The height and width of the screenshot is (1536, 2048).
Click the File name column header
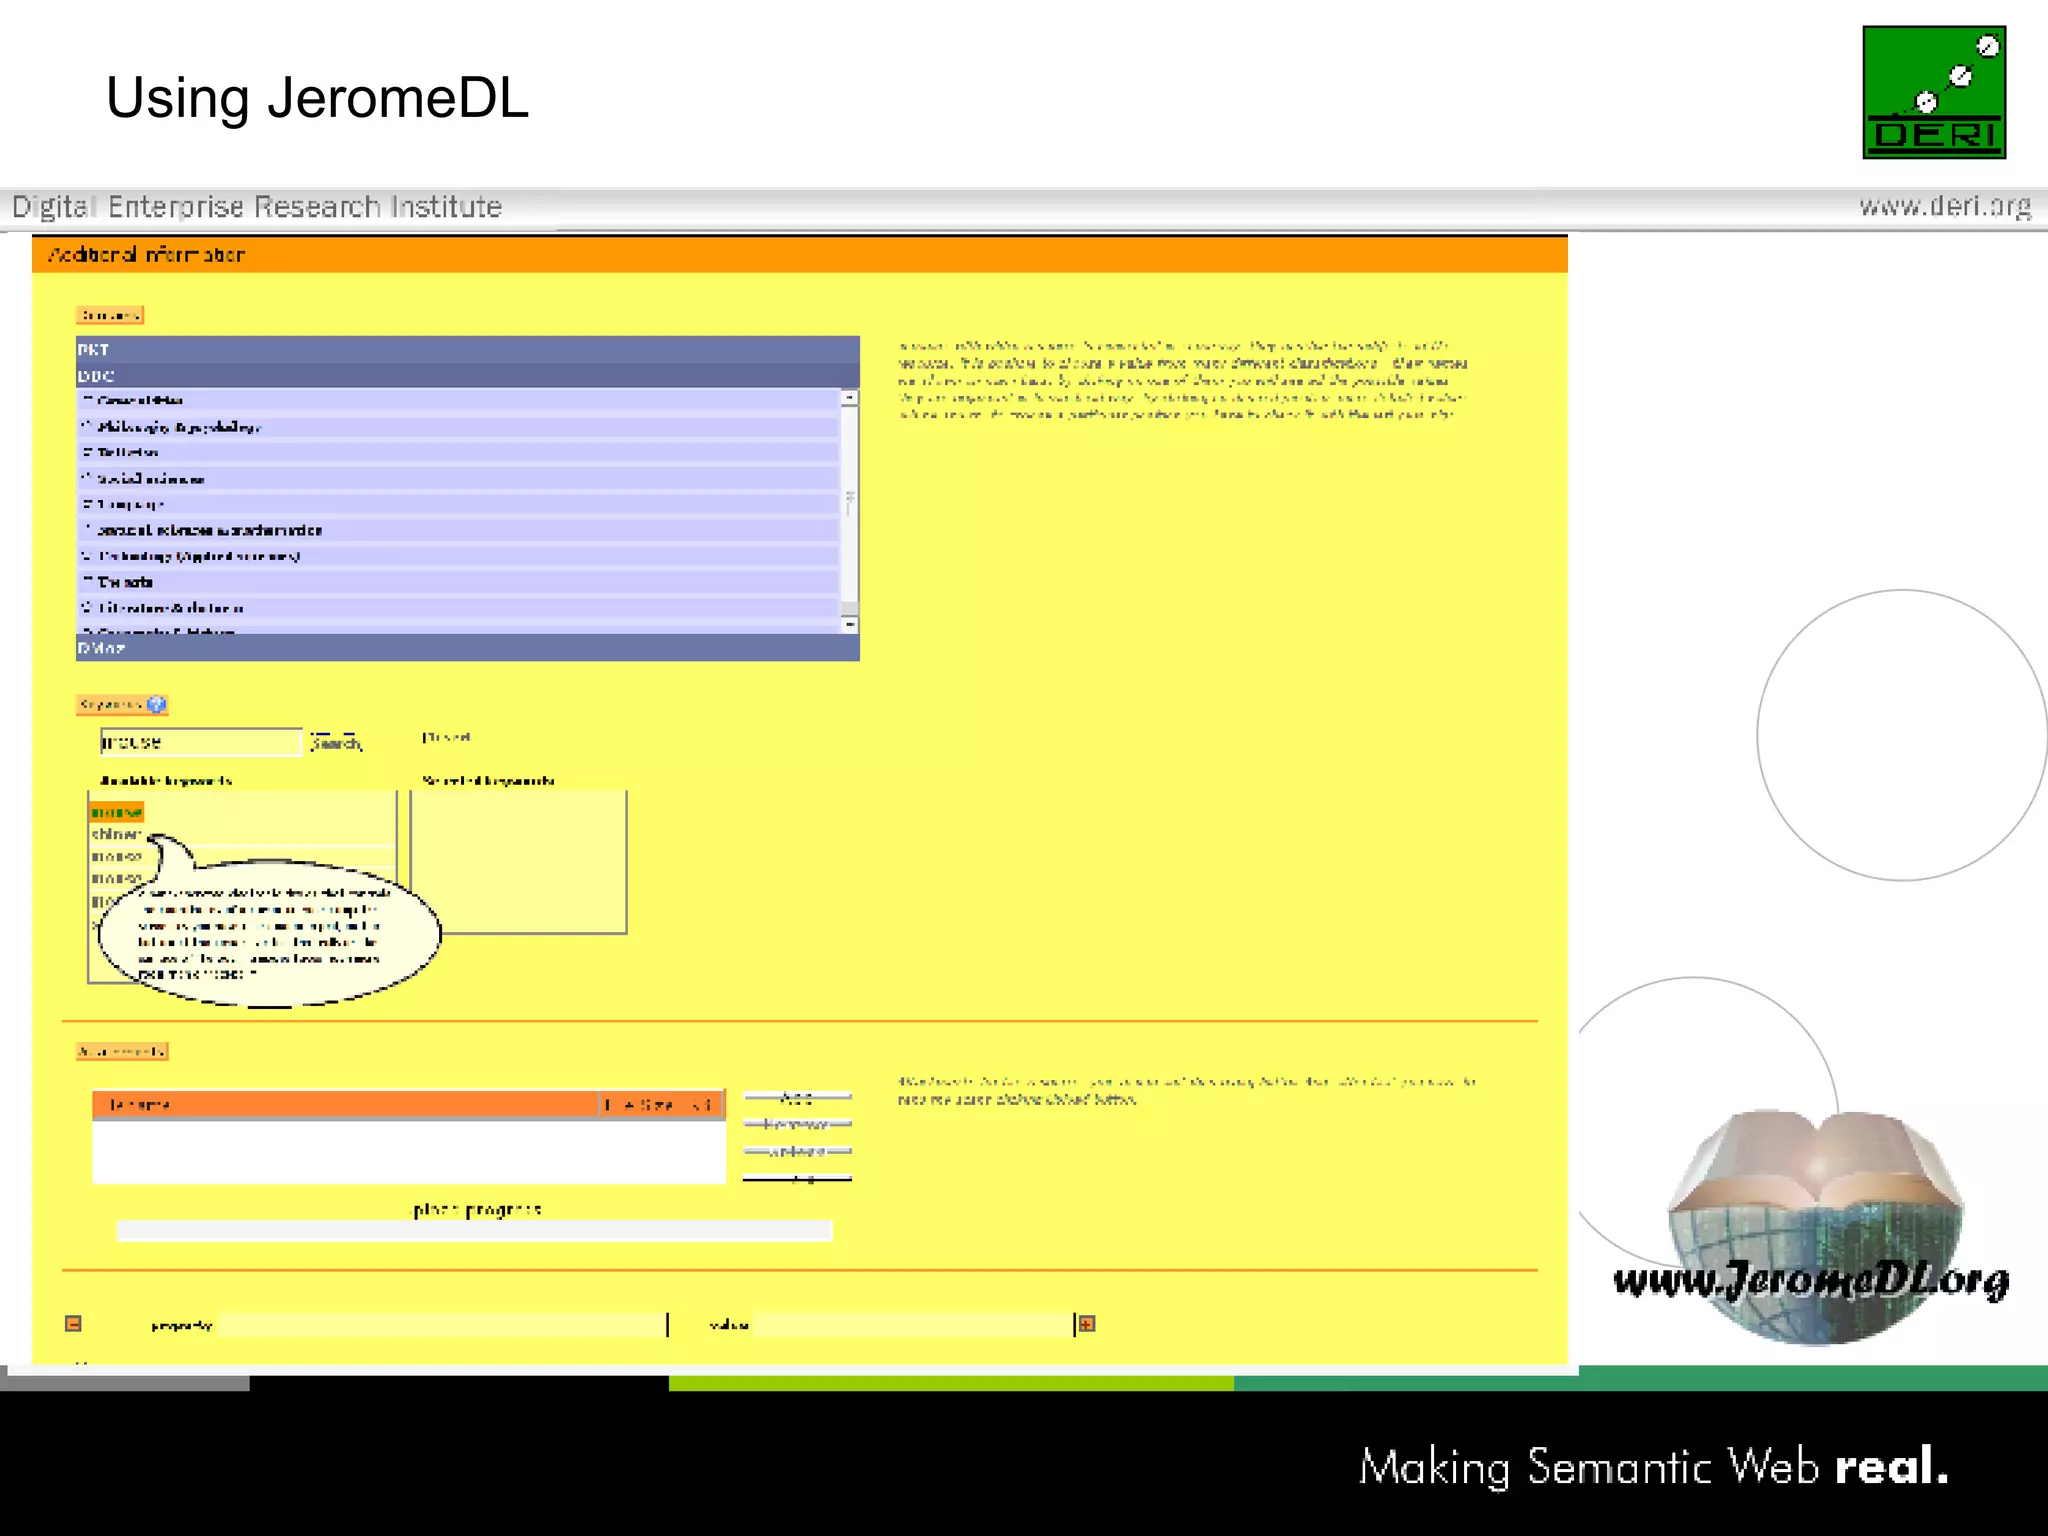pos(345,1104)
